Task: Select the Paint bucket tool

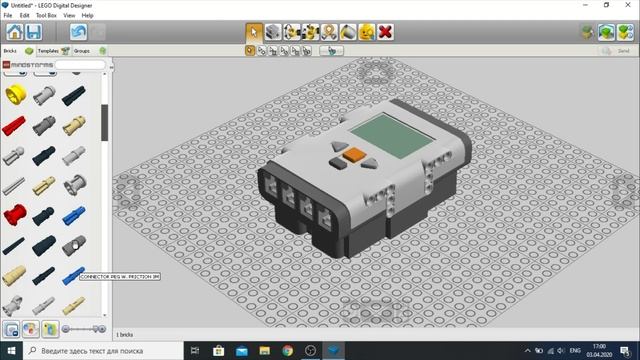Action: click(348, 32)
